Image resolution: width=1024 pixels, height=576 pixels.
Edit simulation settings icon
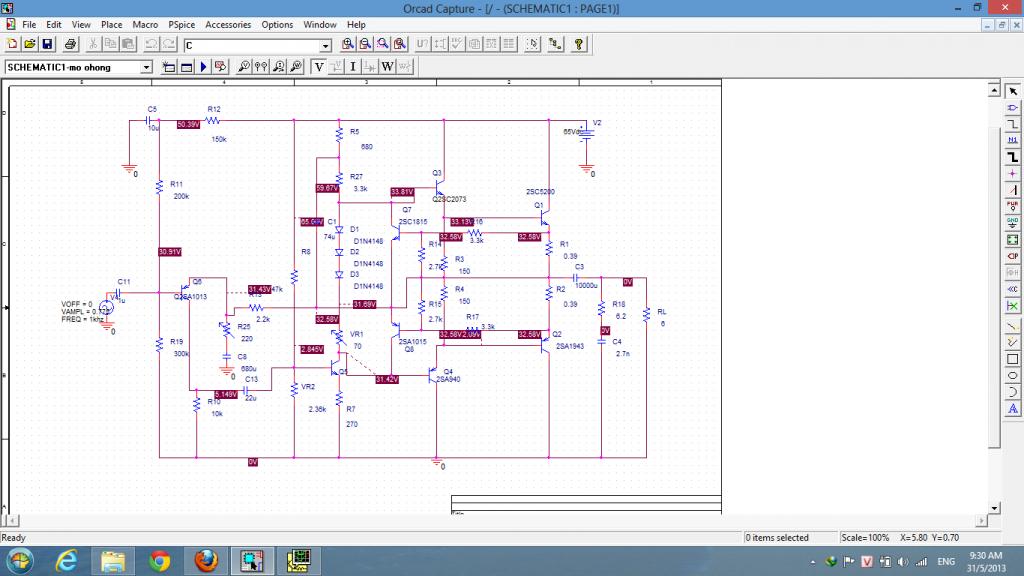(x=186, y=67)
